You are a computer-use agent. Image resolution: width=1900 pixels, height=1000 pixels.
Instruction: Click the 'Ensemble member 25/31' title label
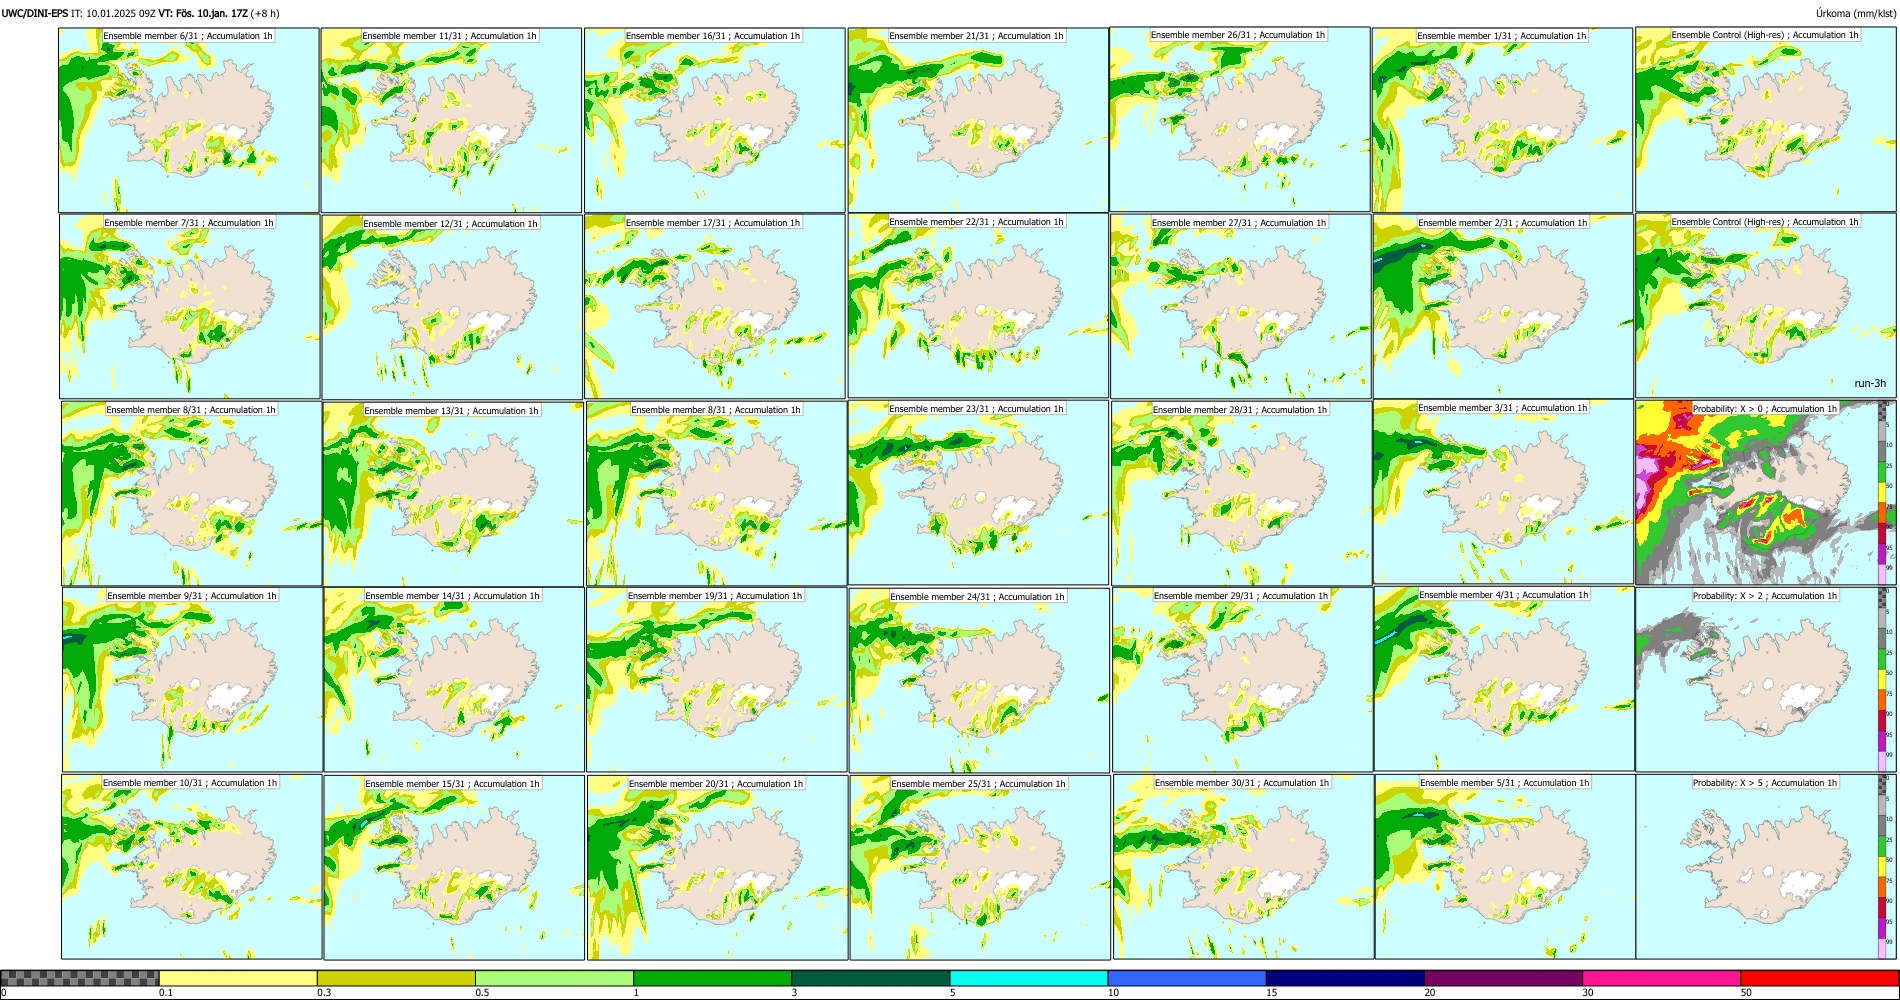(978, 784)
